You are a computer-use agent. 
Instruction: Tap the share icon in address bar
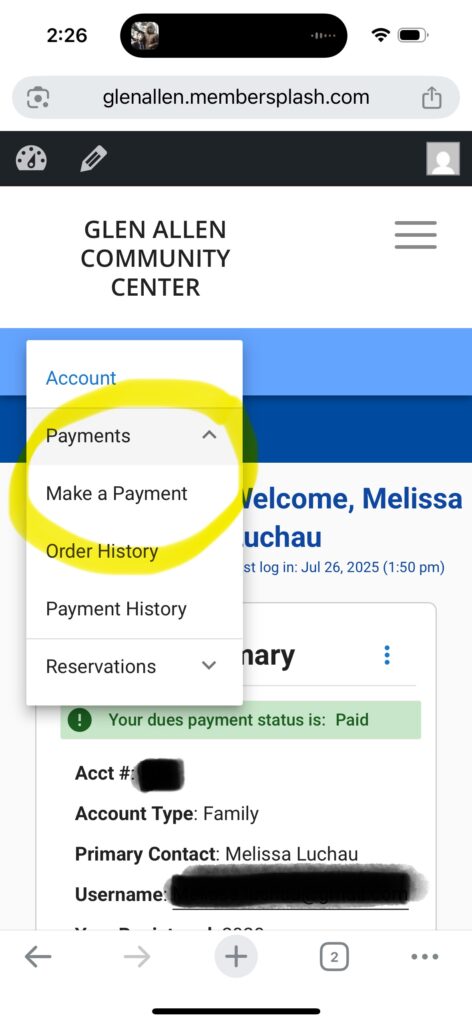[x=432, y=98]
